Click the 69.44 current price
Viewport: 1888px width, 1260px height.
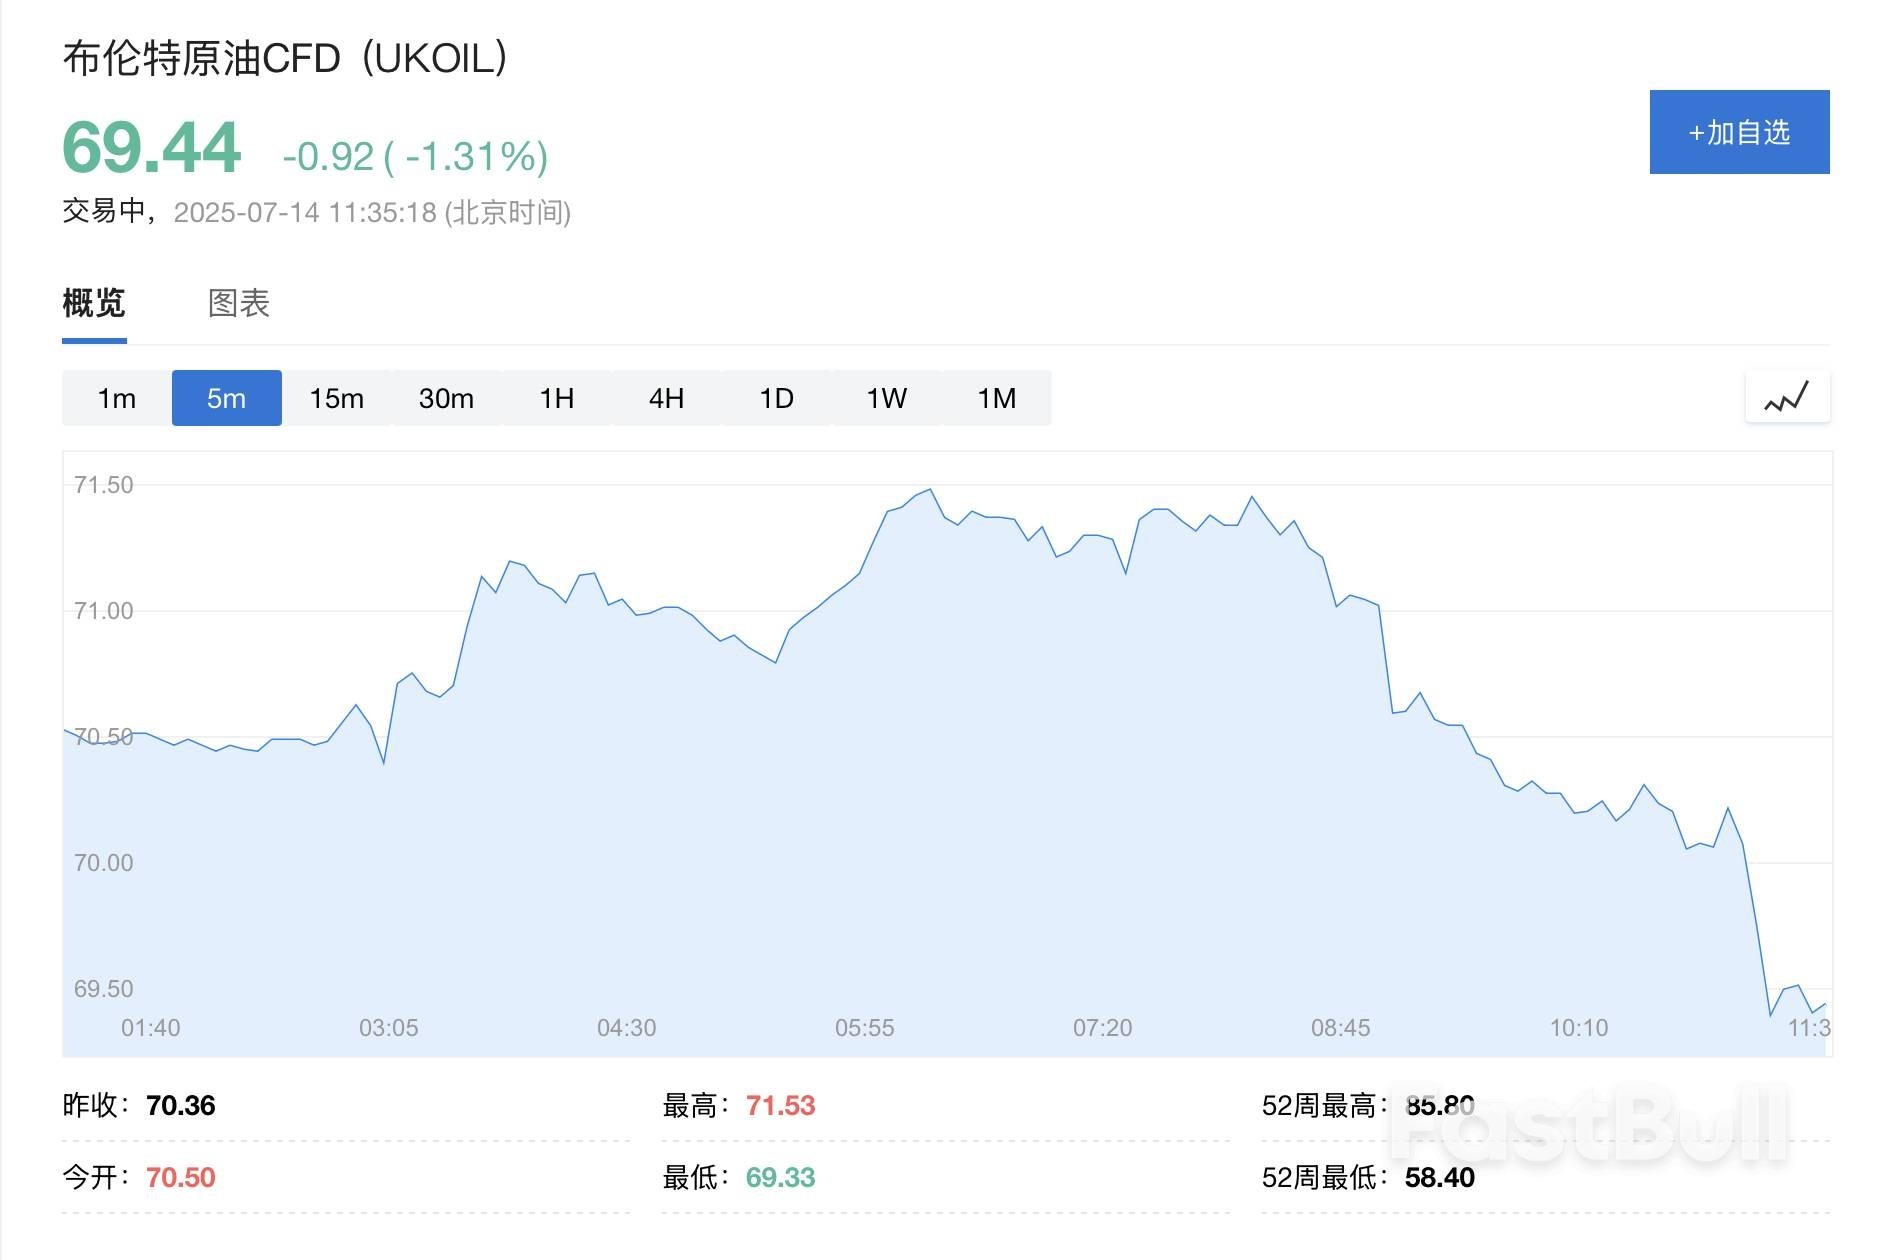[151, 148]
